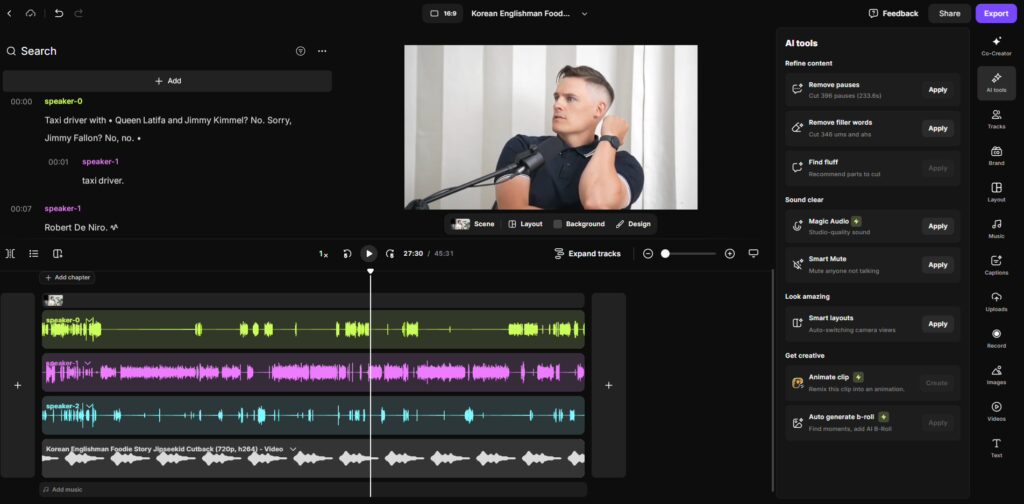Add a scene with the right plus button
Screen dimensions: 1024x504
[609, 385]
